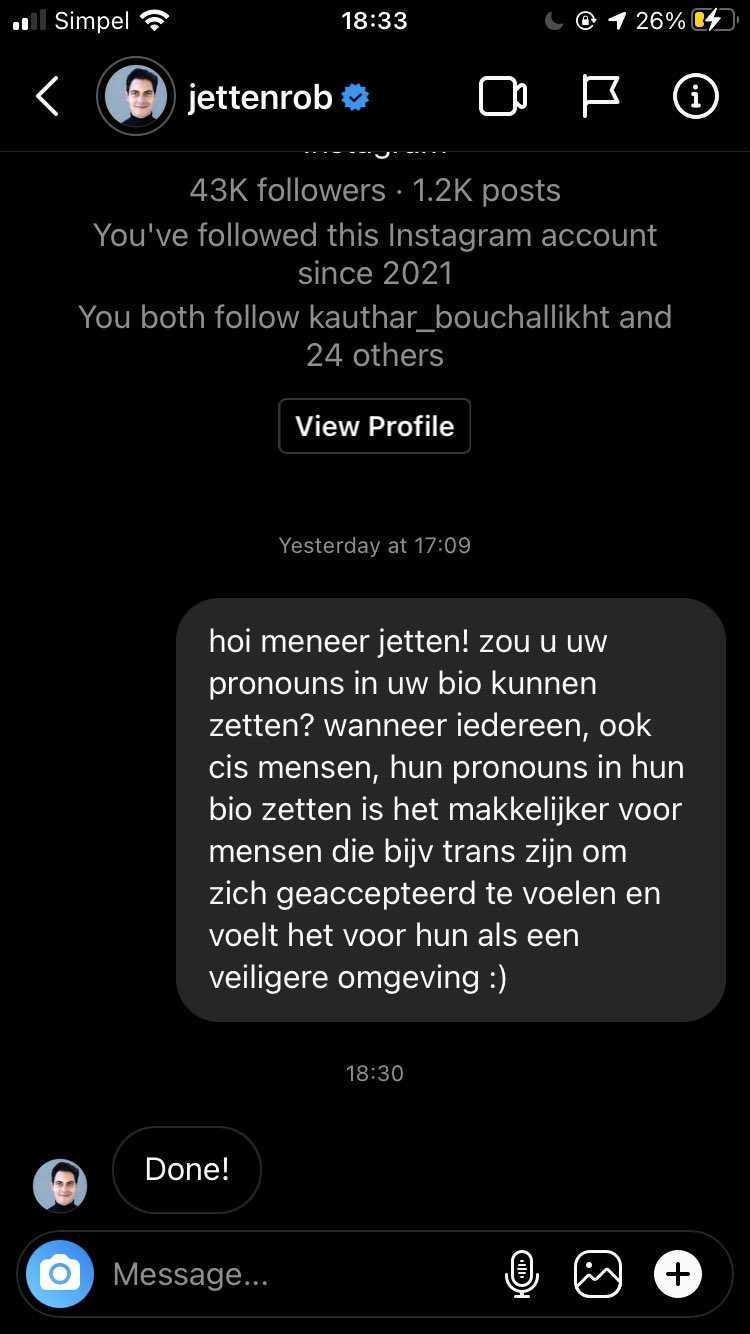Tap the 43K followers · 1.2K posts text

point(375,190)
